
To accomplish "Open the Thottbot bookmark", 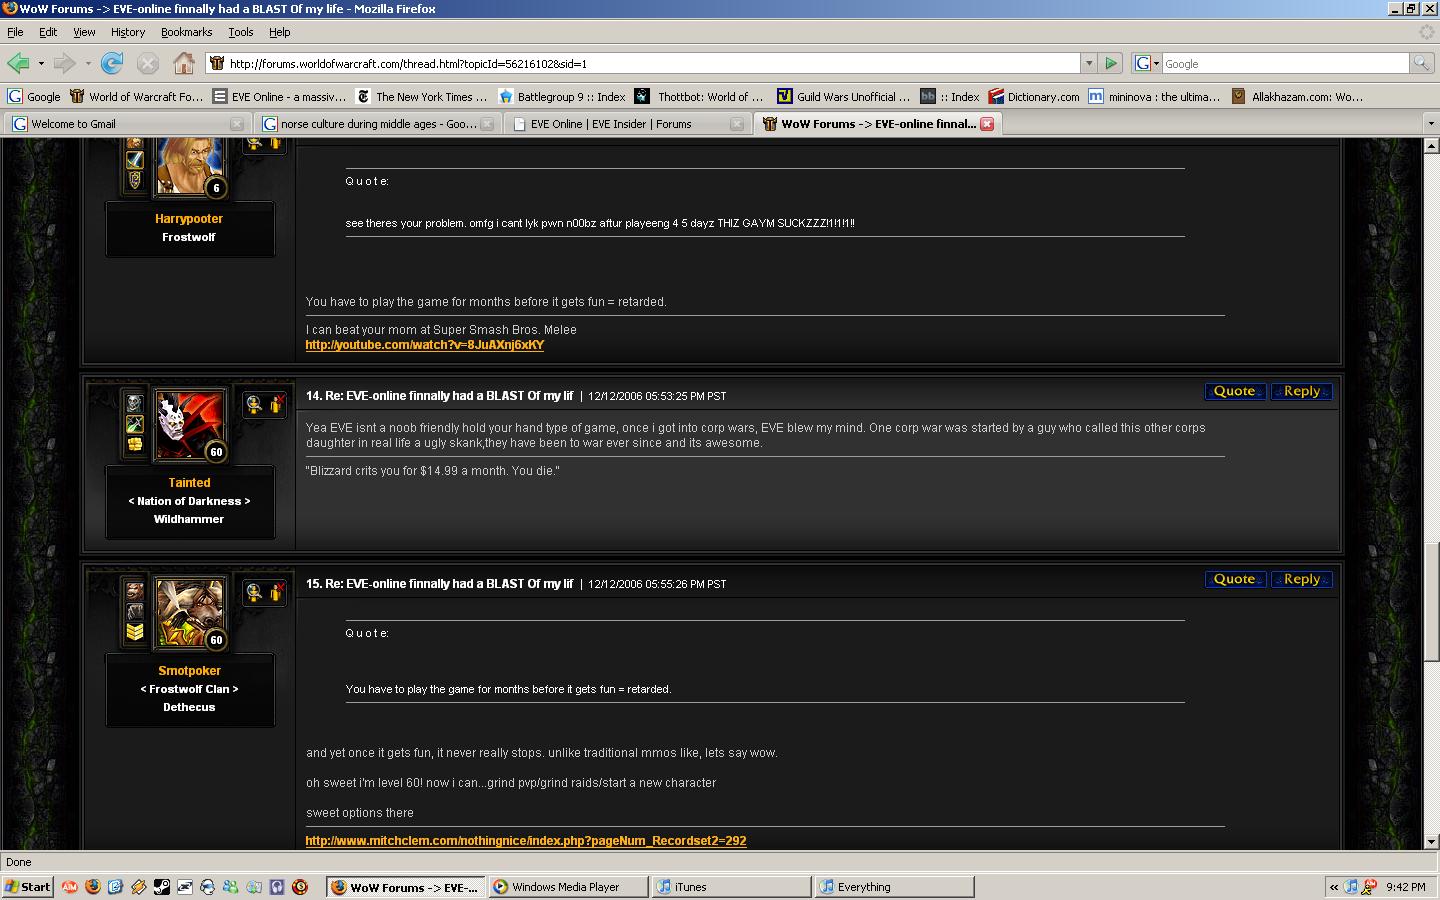I will pyautogui.click(x=701, y=97).
